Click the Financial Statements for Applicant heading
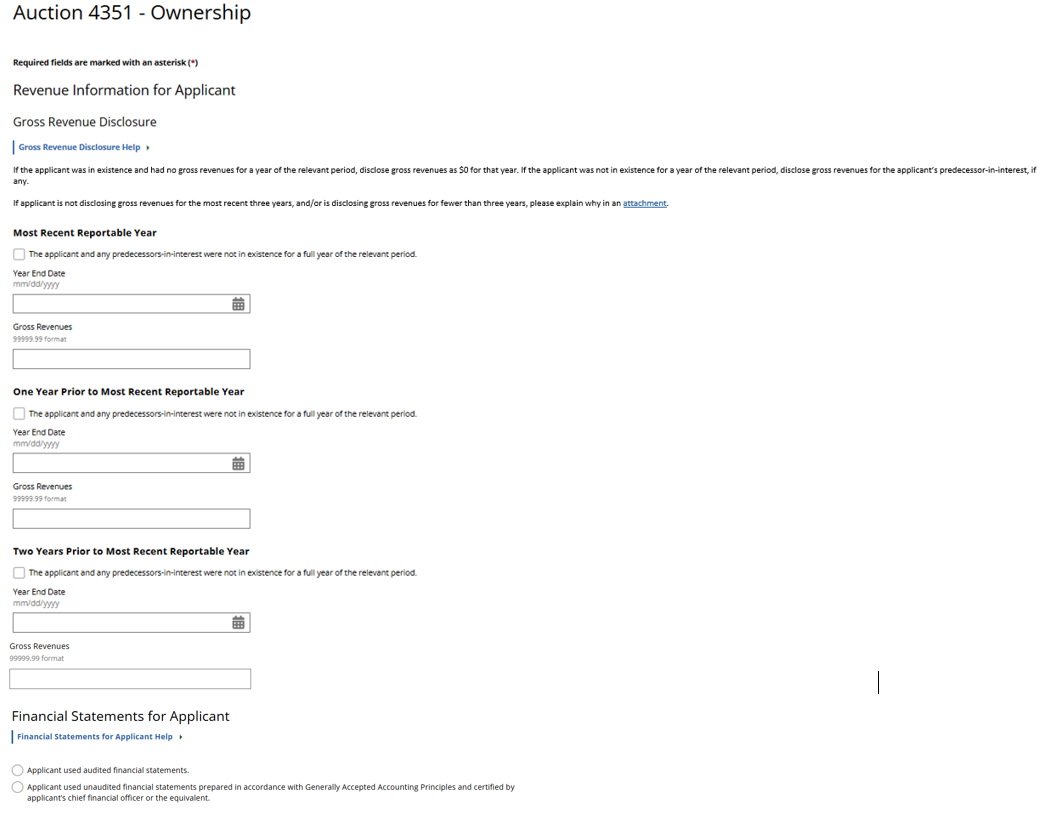This screenshot has height=814, width=1051. pyautogui.click(x=121, y=716)
